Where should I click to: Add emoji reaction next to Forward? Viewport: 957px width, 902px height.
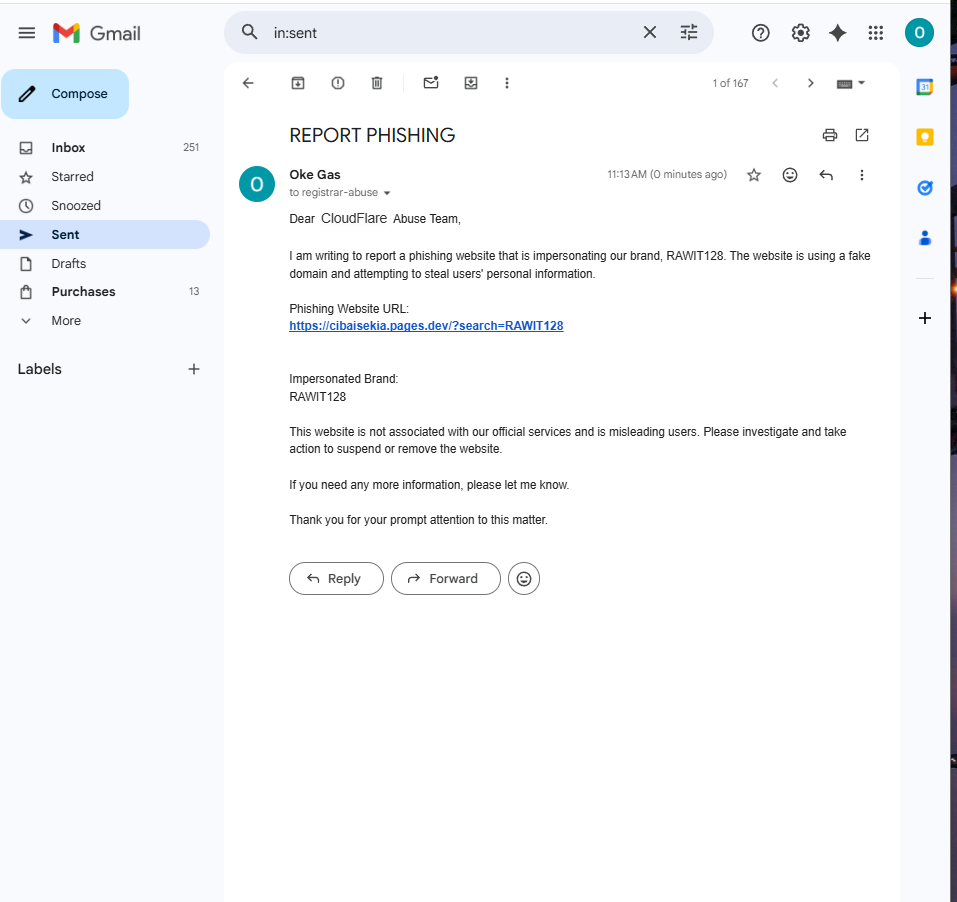tap(524, 579)
